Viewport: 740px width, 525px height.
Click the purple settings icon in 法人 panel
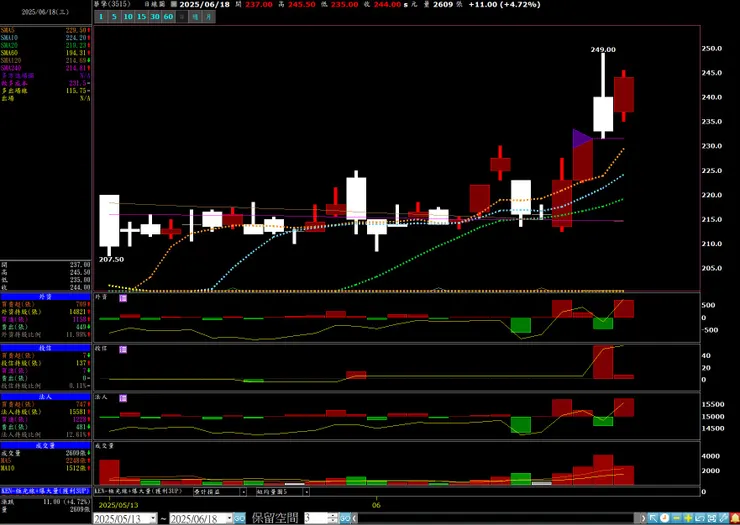coord(123,398)
